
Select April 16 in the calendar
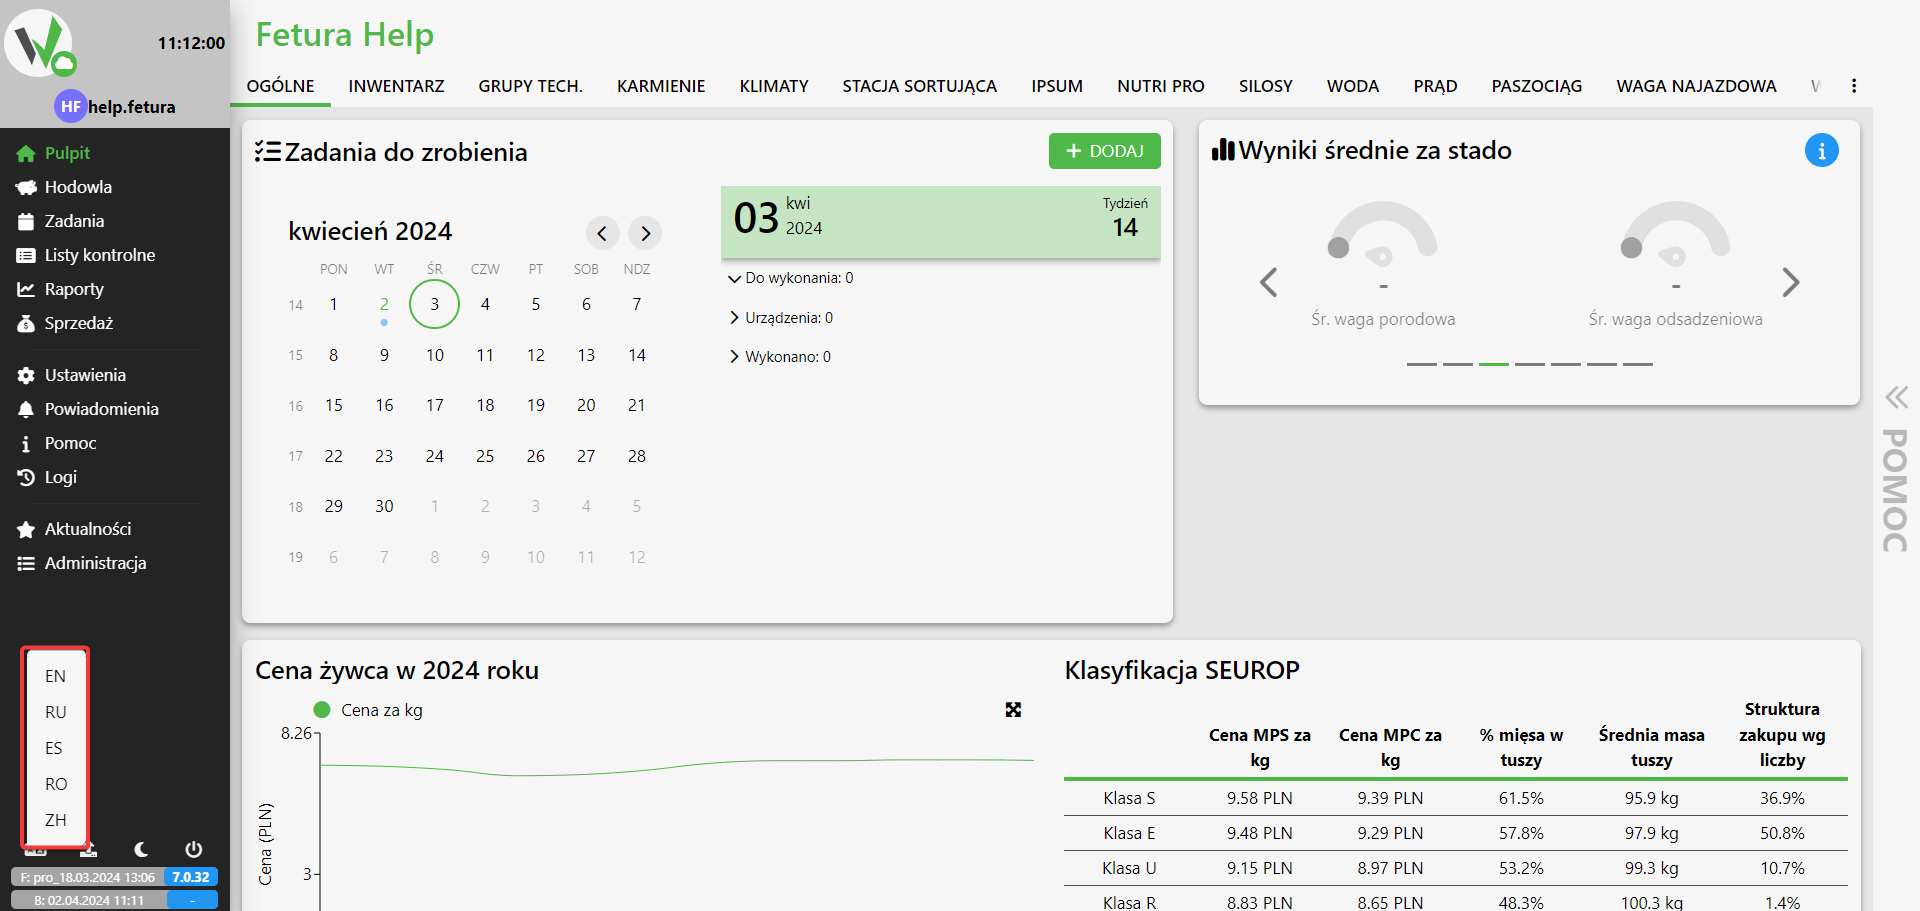pyautogui.click(x=384, y=405)
